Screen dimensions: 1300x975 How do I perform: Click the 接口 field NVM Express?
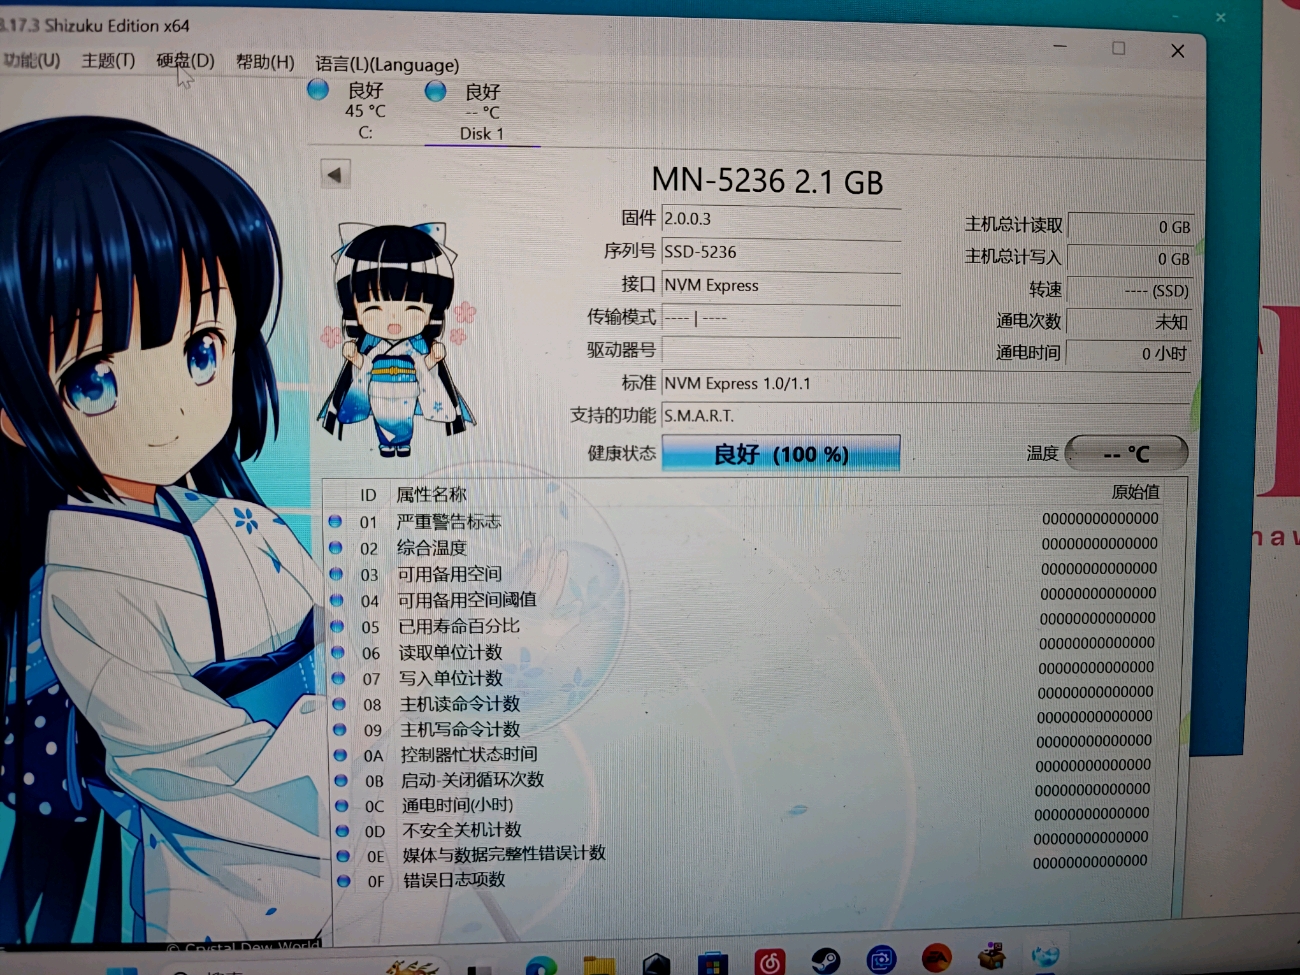point(781,285)
